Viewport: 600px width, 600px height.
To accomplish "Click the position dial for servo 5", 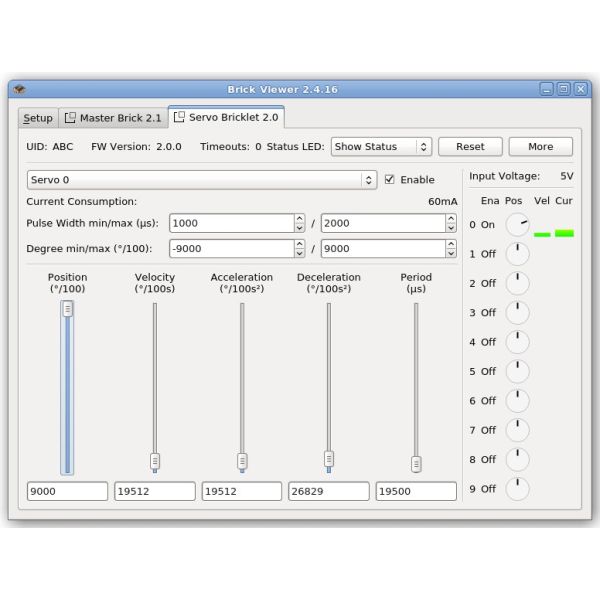I will (517, 371).
